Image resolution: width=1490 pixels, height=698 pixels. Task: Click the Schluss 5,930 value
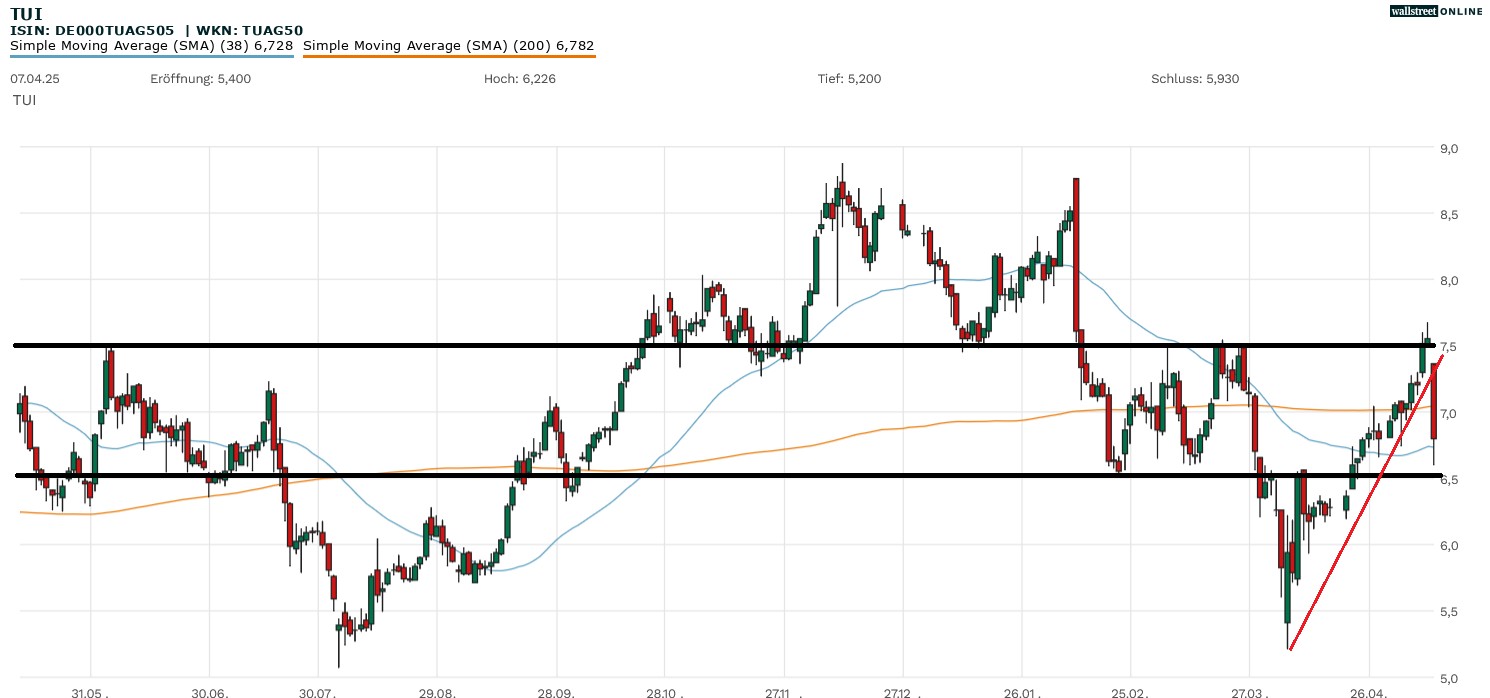point(1195,78)
